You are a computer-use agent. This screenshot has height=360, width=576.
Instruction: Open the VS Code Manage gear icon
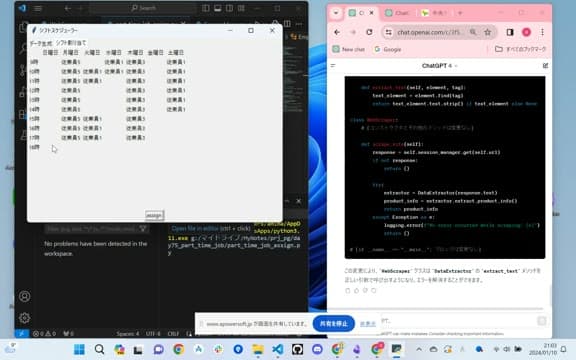(x=25, y=318)
